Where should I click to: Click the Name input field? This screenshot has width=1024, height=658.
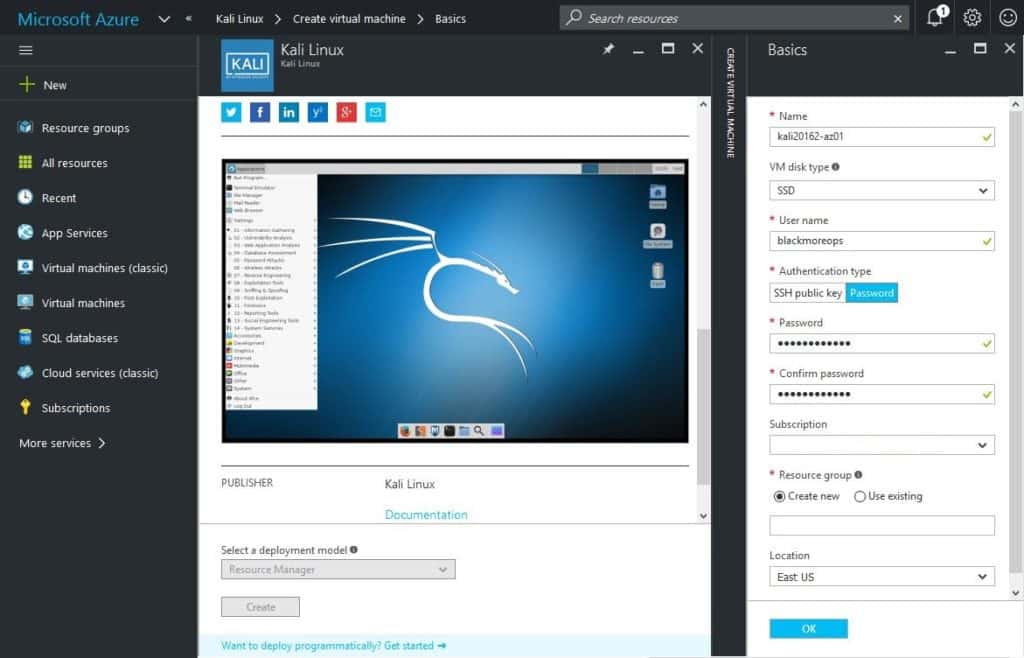pyautogui.click(x=882, y=136)
